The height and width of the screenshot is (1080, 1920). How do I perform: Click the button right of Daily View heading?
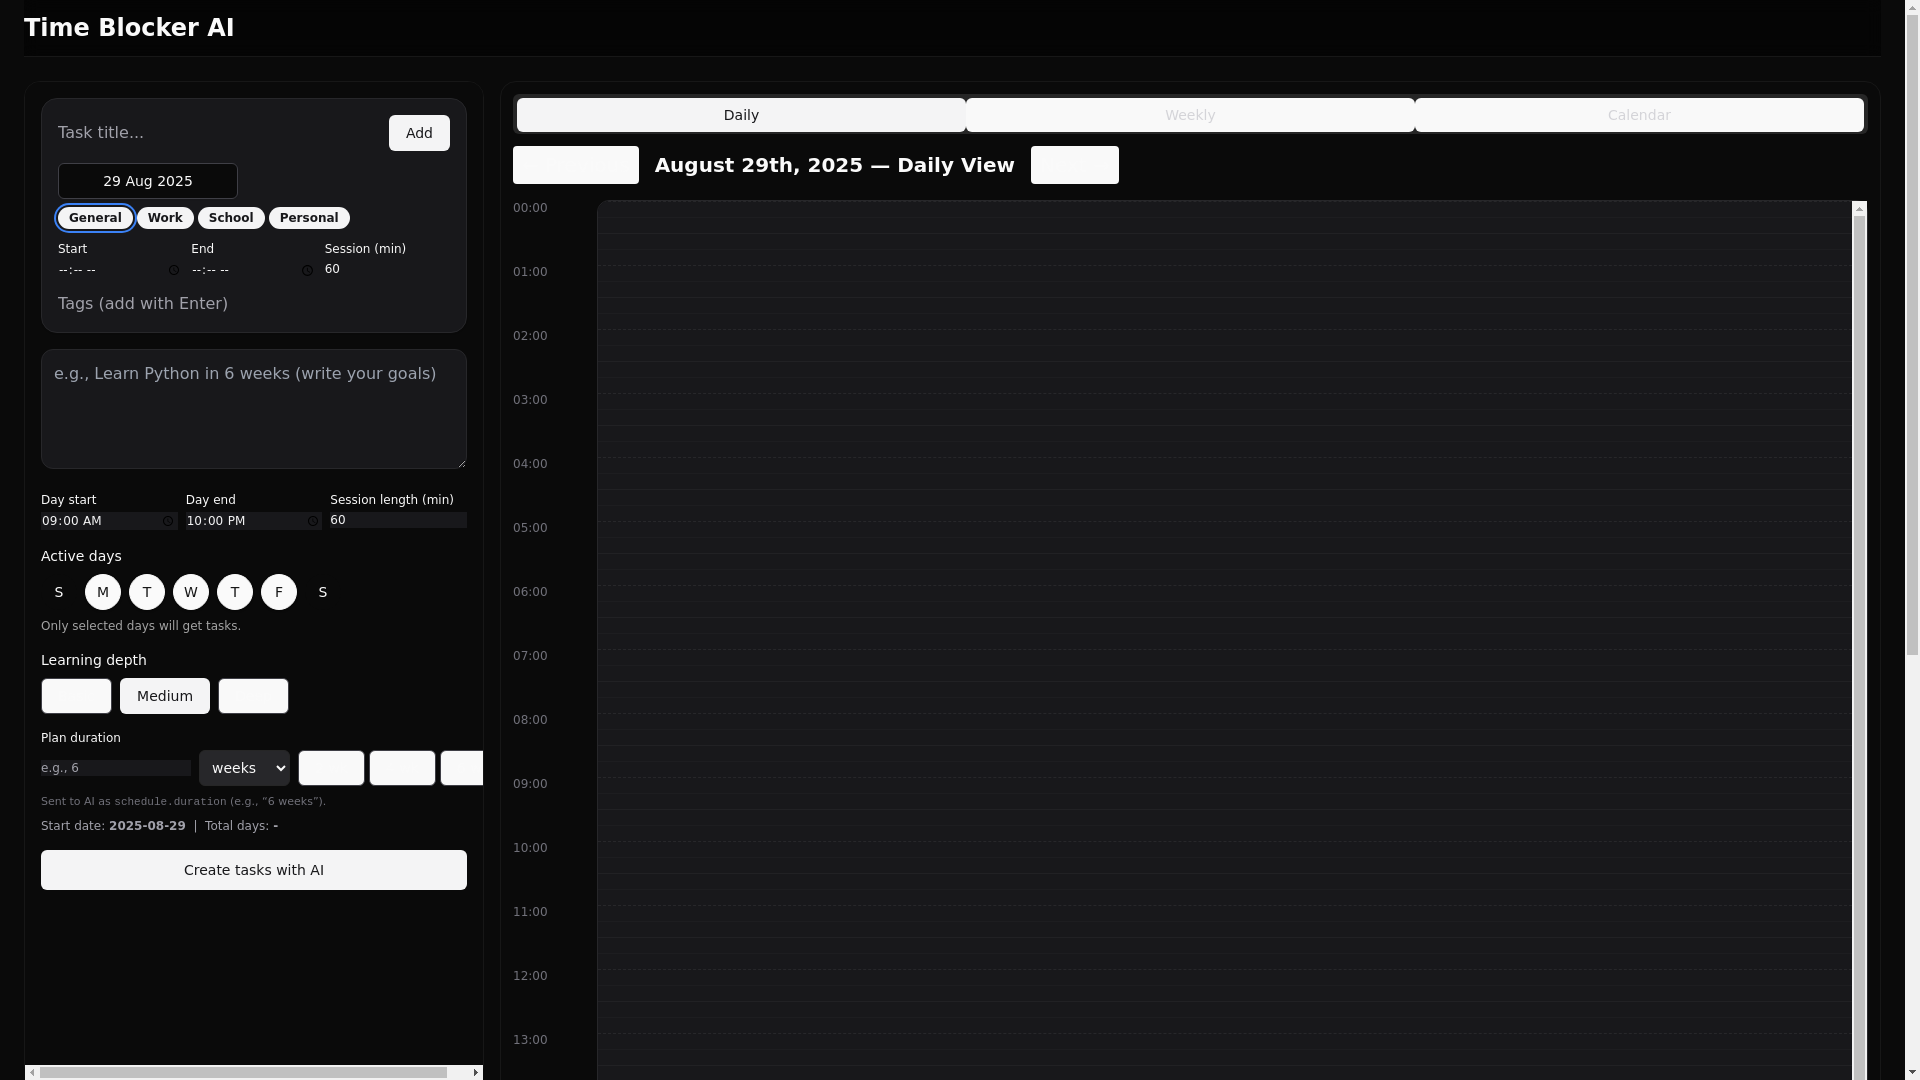point(1075,165)
